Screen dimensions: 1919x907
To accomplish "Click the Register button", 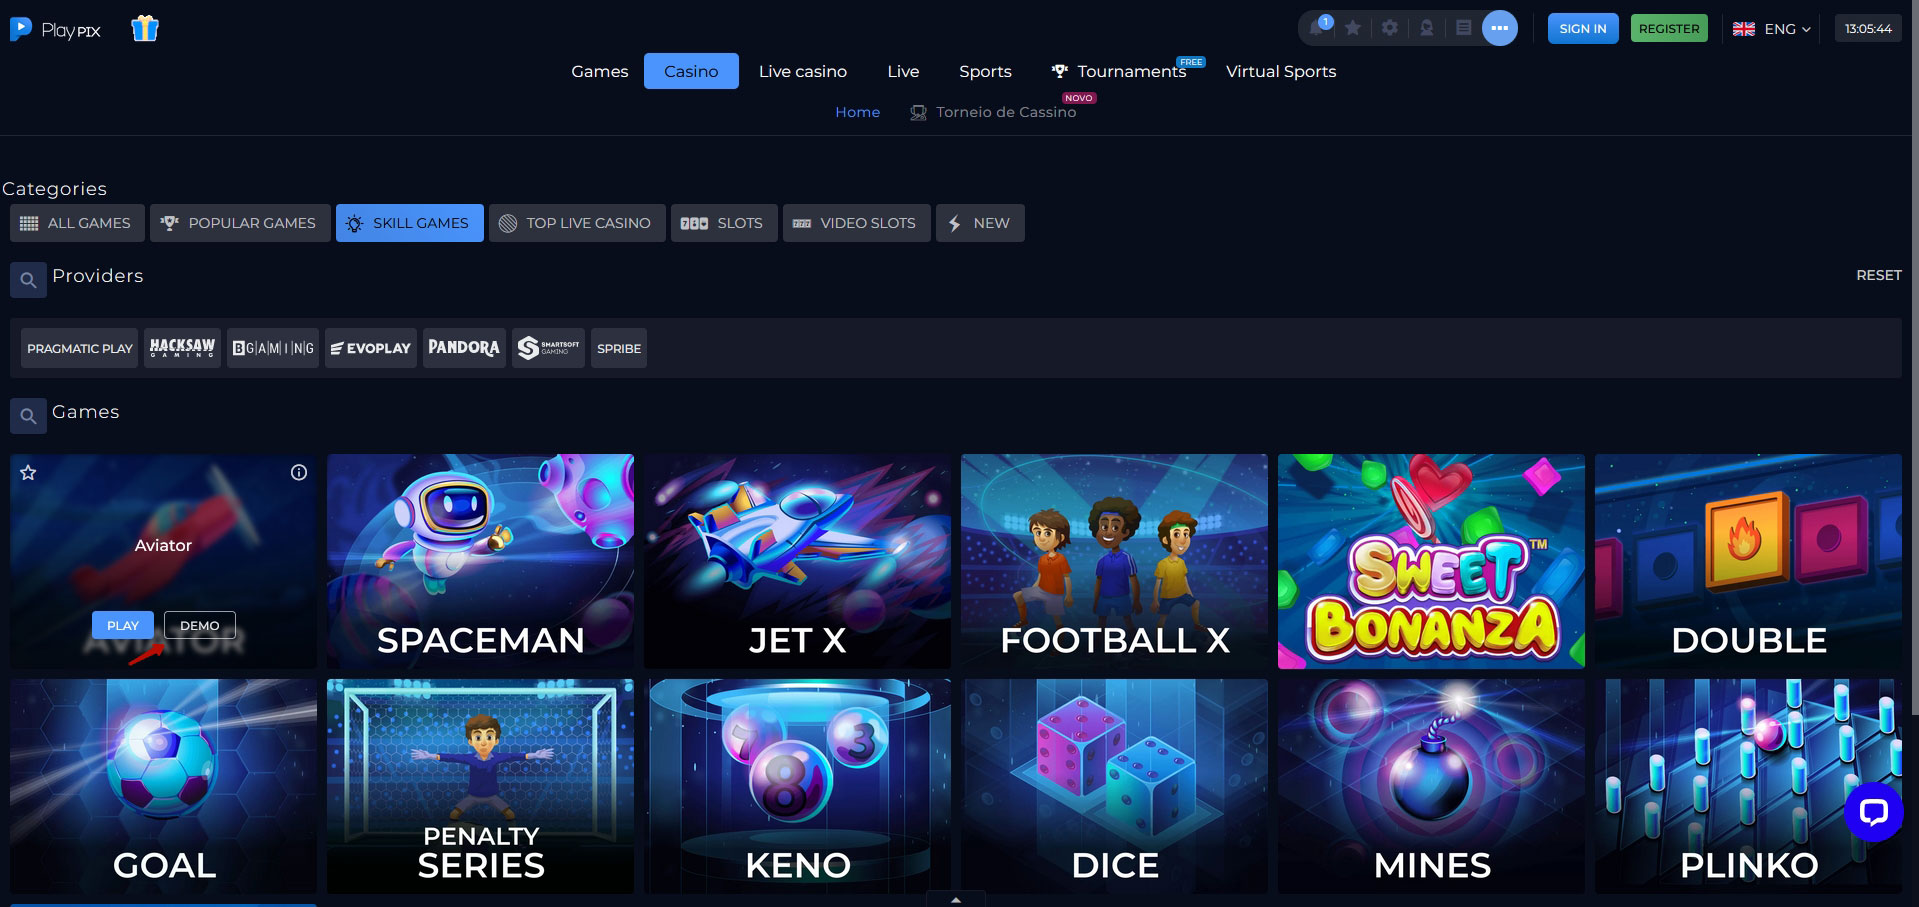I will click(x=1669, y=28).
